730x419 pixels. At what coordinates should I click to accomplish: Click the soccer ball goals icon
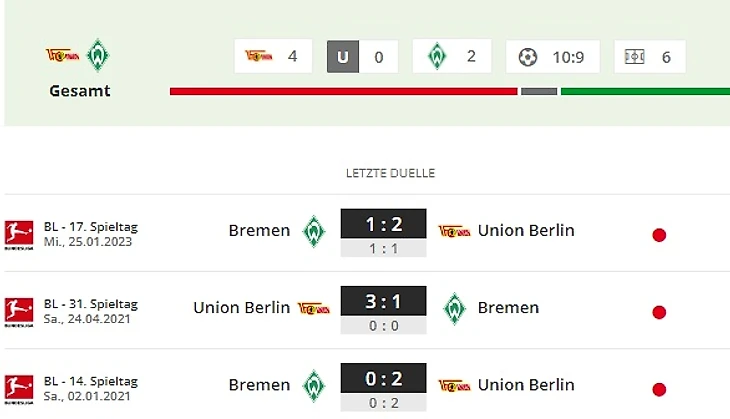coord(528,57)
